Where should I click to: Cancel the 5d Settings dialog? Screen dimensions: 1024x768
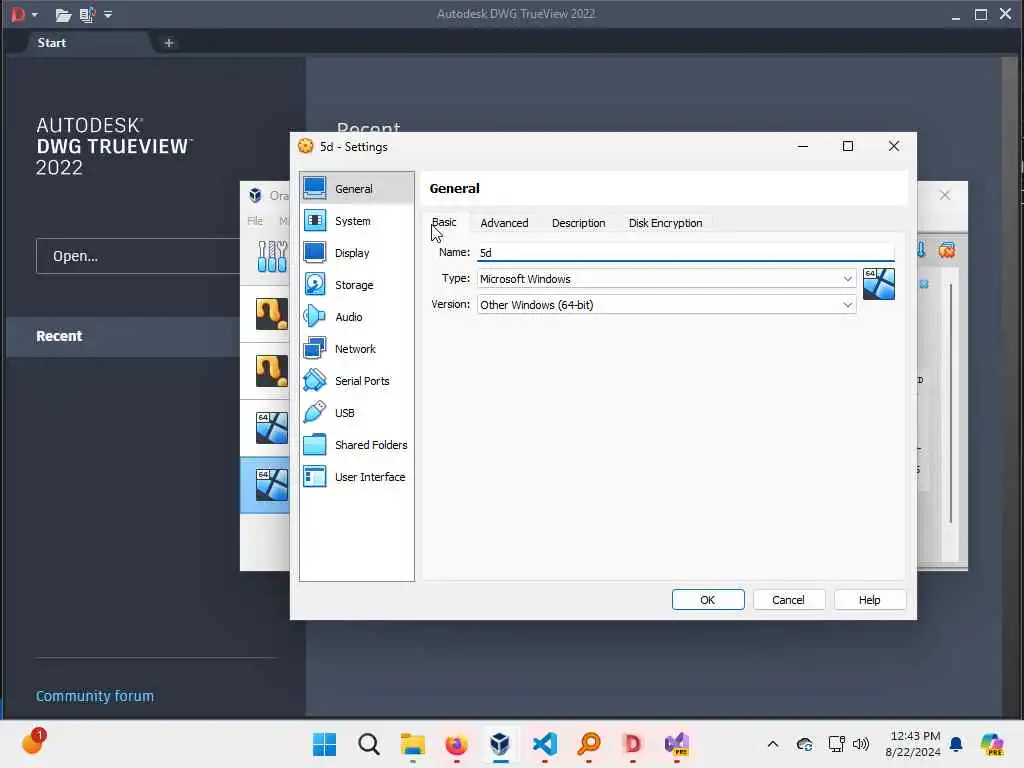pyautogui.click(x=788, y=600)
